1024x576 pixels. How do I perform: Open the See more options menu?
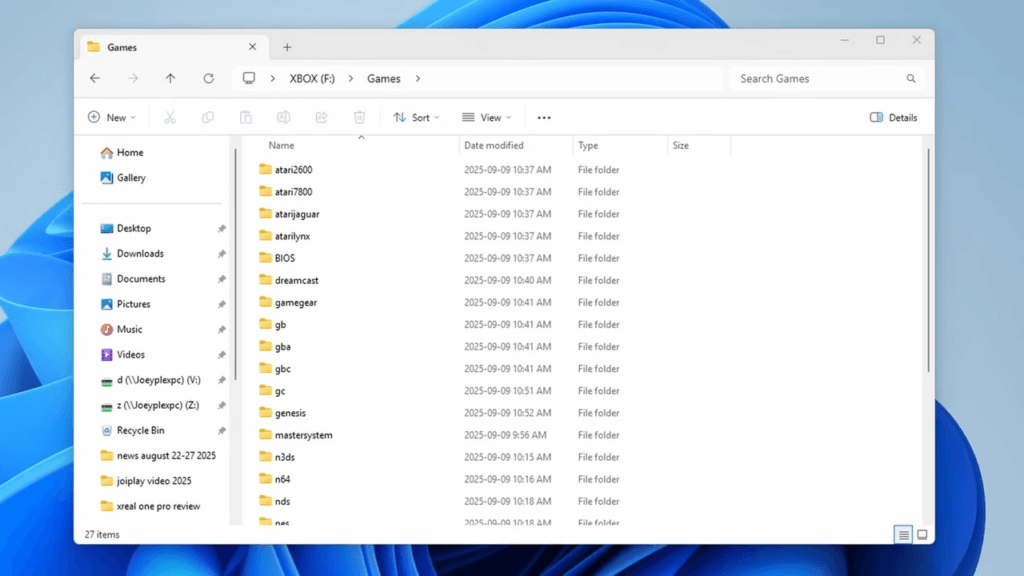[x=544, y=117]
